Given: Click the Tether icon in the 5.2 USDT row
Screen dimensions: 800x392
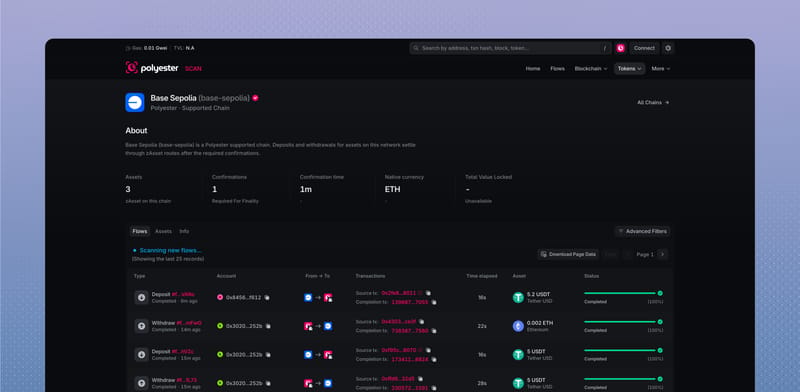Looking at the screenshot, I should point(518,297).
